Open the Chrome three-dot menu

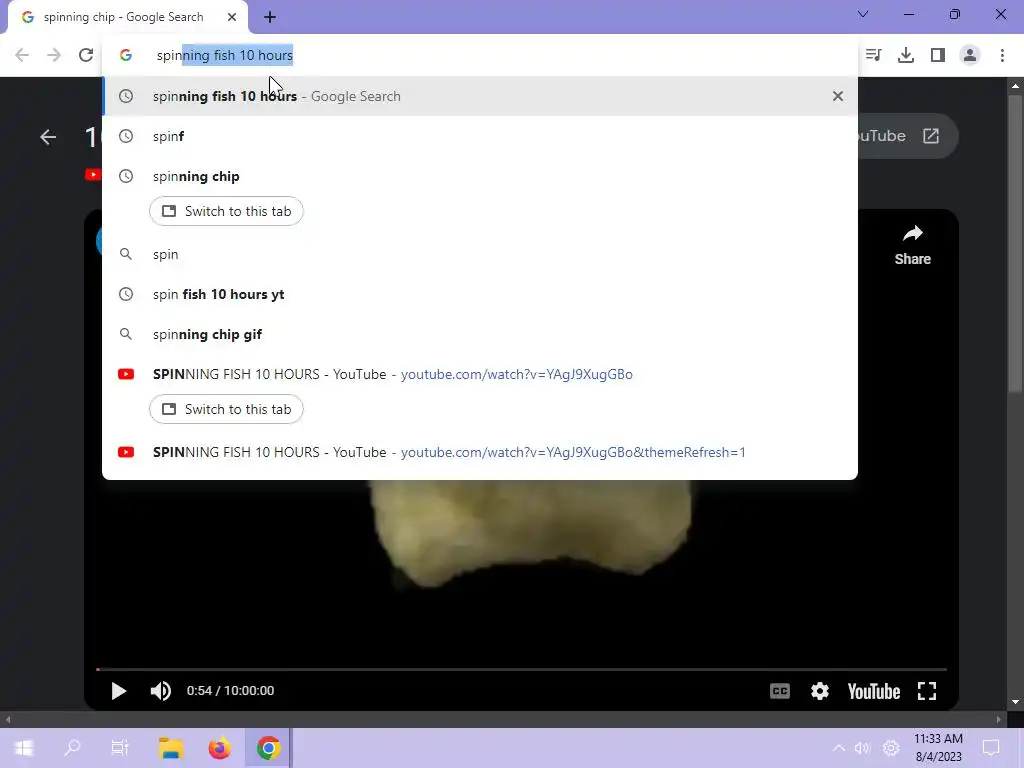(1002, 55)
